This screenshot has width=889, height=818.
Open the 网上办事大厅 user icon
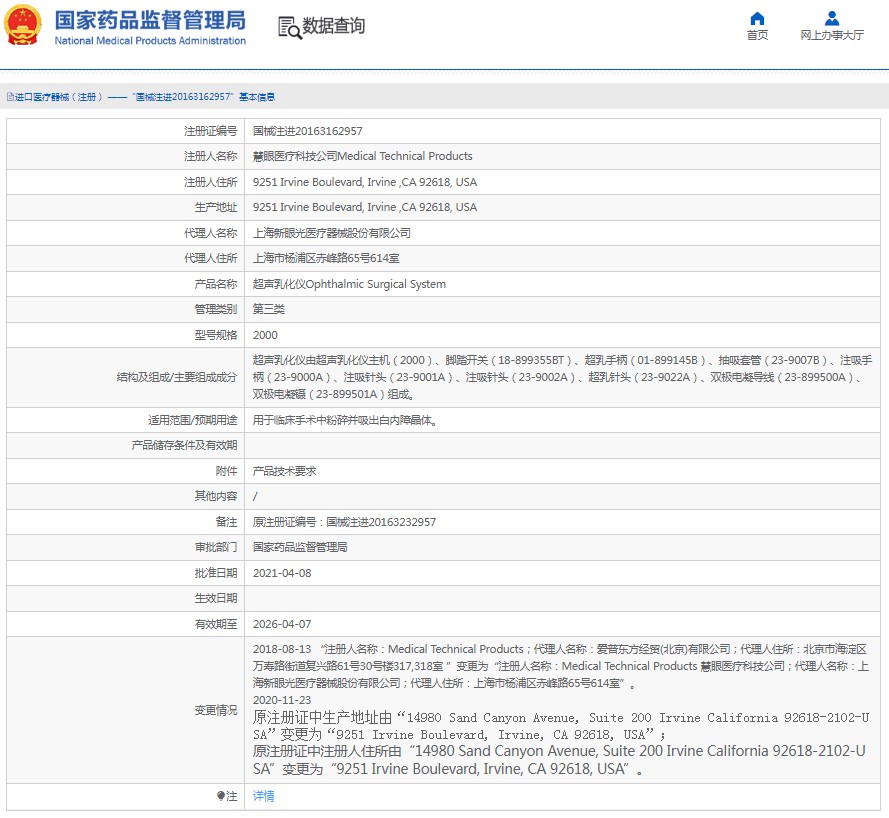832,18
